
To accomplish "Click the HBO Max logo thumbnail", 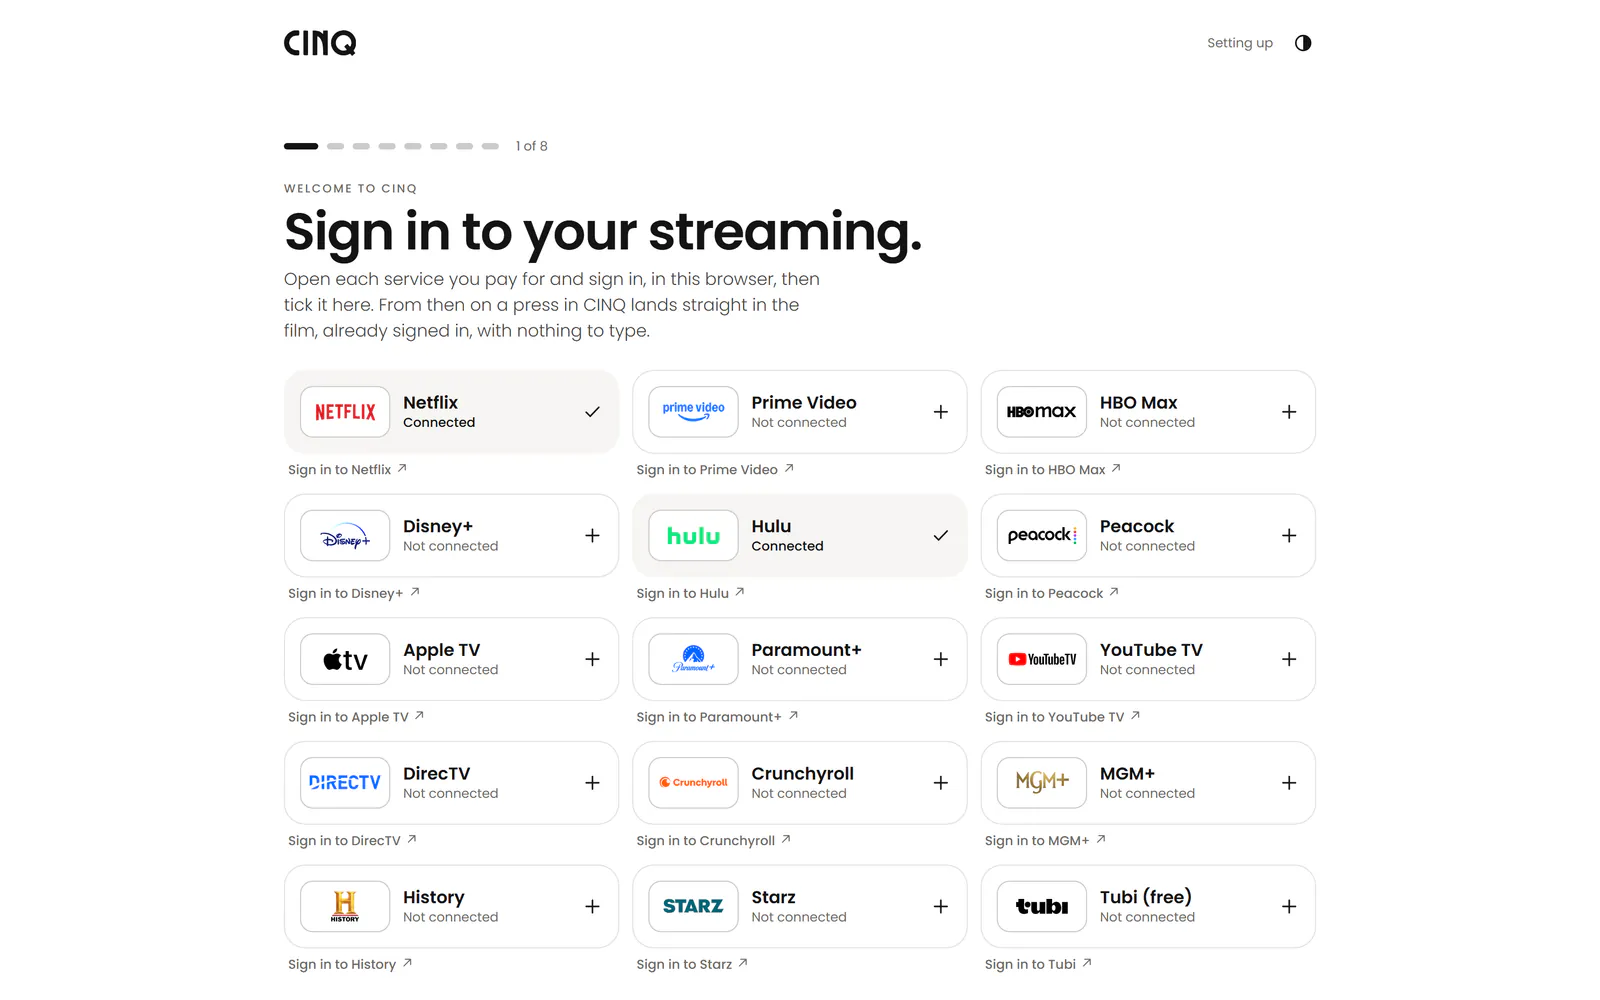I will [x=1042, y=412].
